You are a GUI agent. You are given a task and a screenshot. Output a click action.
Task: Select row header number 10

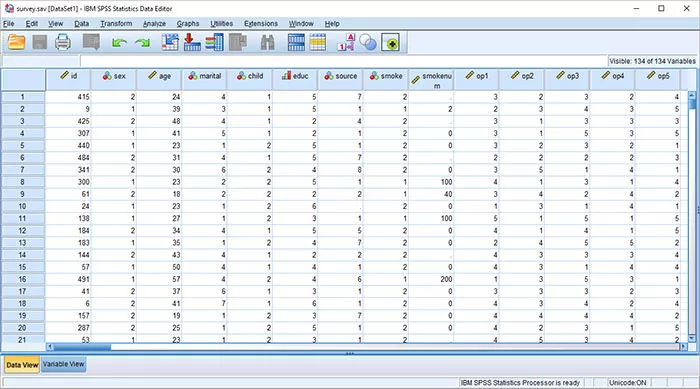23,206
